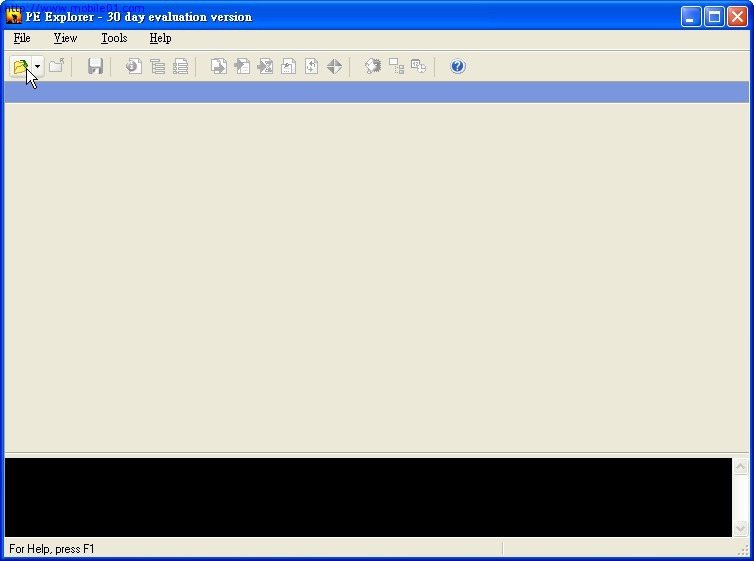Click the log panel scroll down arrow
754x561 pixels.
click(741, 529)
